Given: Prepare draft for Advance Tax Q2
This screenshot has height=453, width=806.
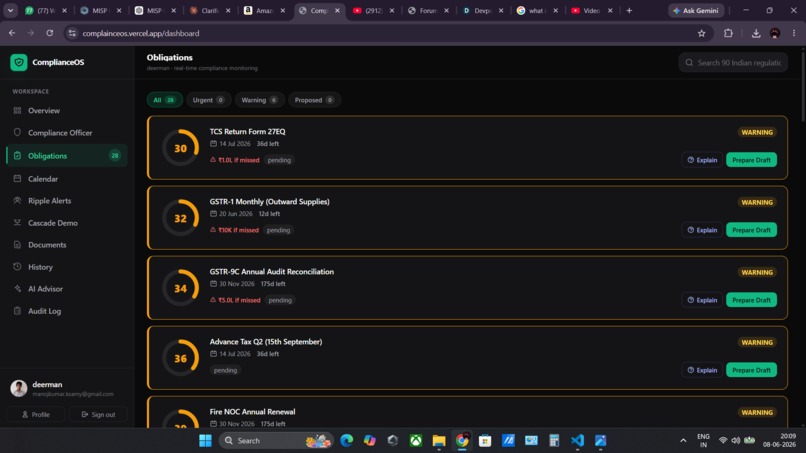Looking at the screenshot, I should [751, 370].
